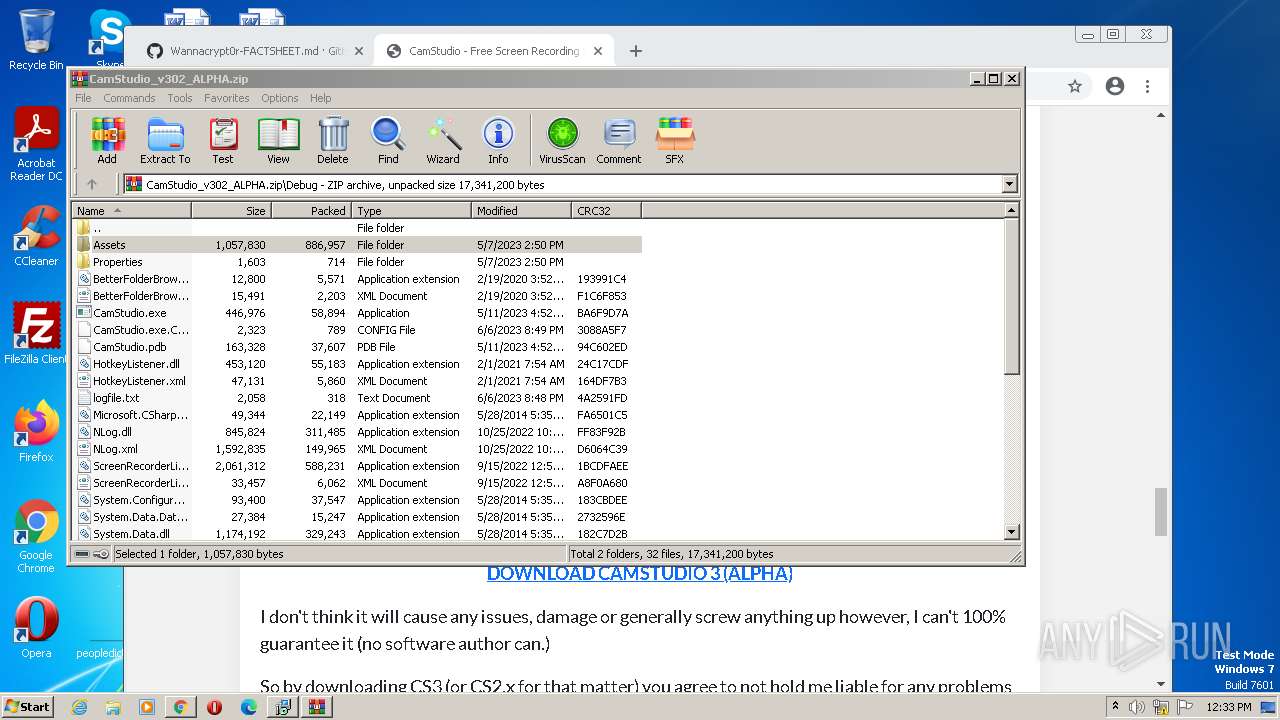The height and width of the screenshot is (720, 1280).
Task: Click the volume tray icon
Action: tap(1137, 706)
